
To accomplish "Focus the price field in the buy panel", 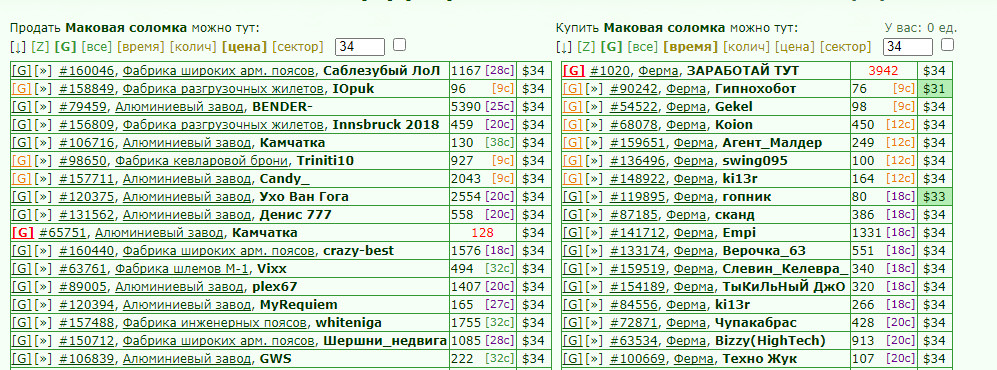I will [x=908, y=46].
